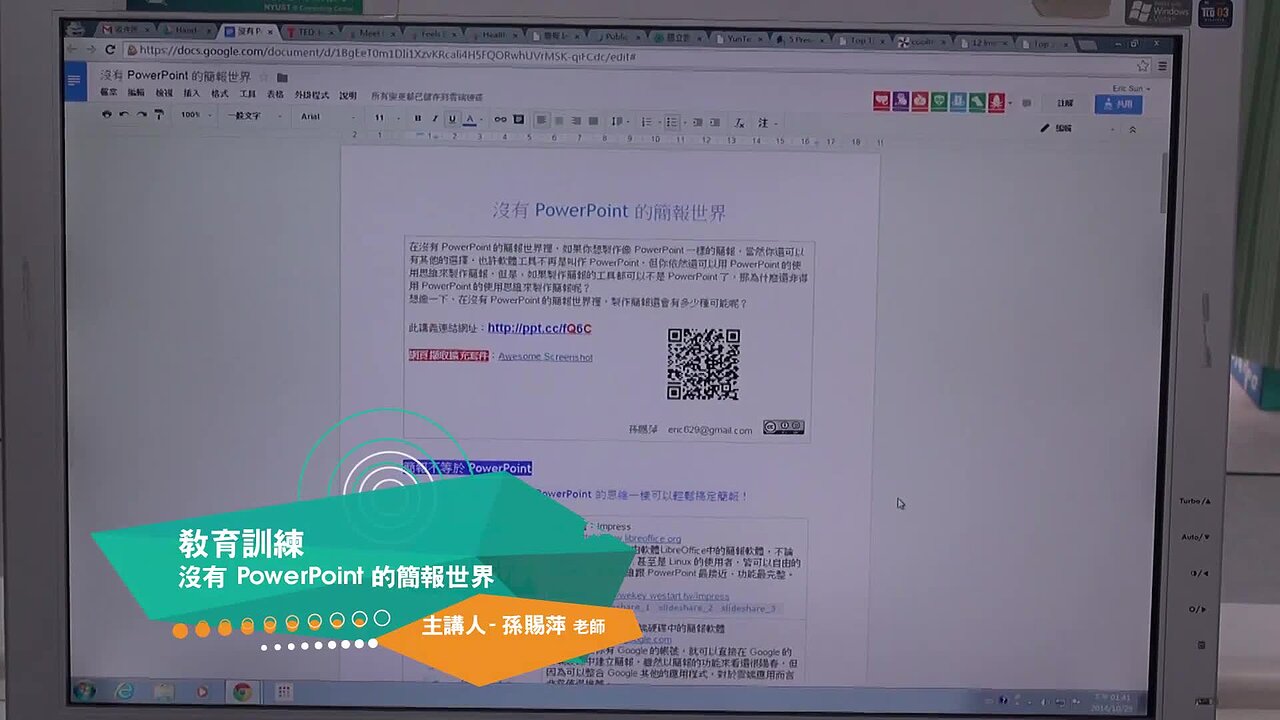1280x720 pixels.
Task: Click the print icon in the toolbar
Action: coord(107,115)
